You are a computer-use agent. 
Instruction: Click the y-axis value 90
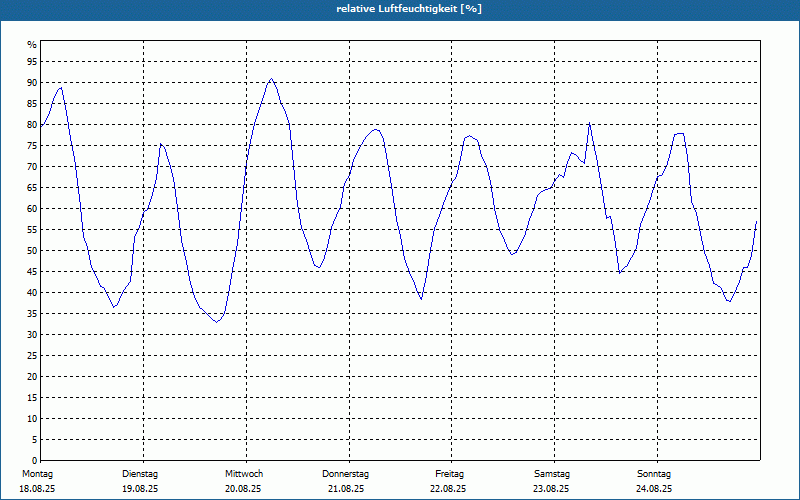pos(32,83)
